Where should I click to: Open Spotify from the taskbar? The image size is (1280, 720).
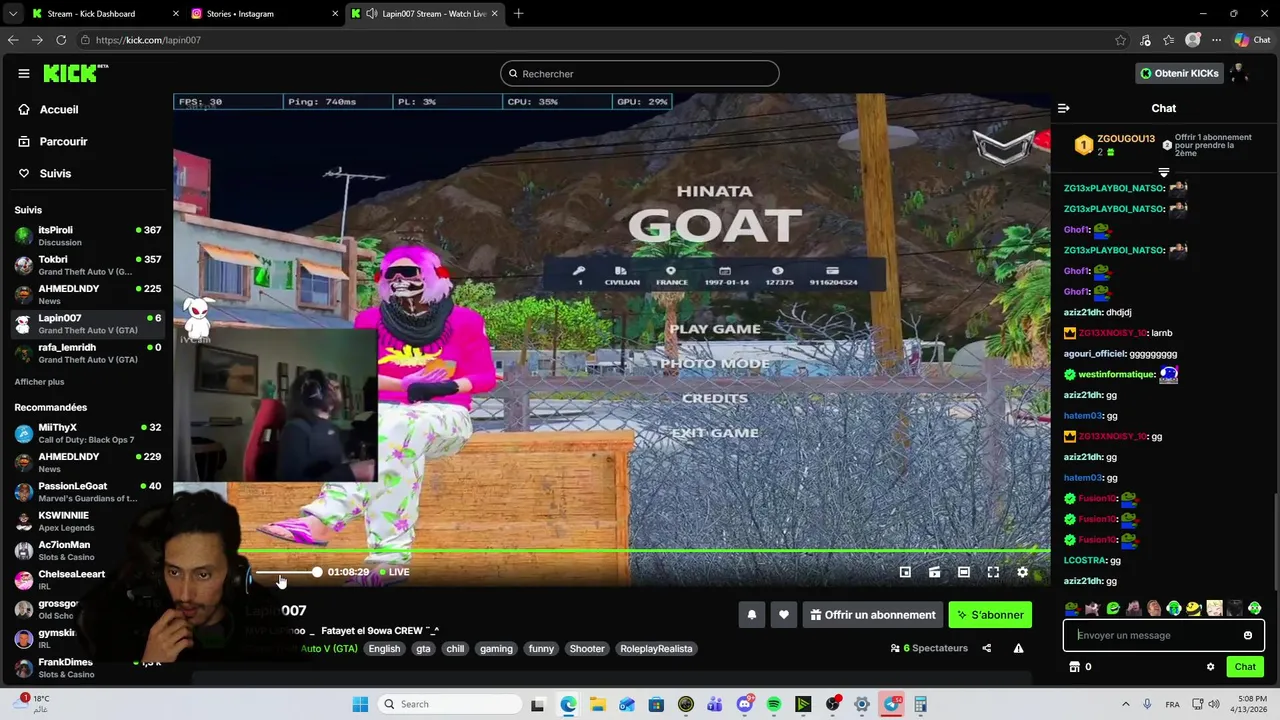click(774, 704)
